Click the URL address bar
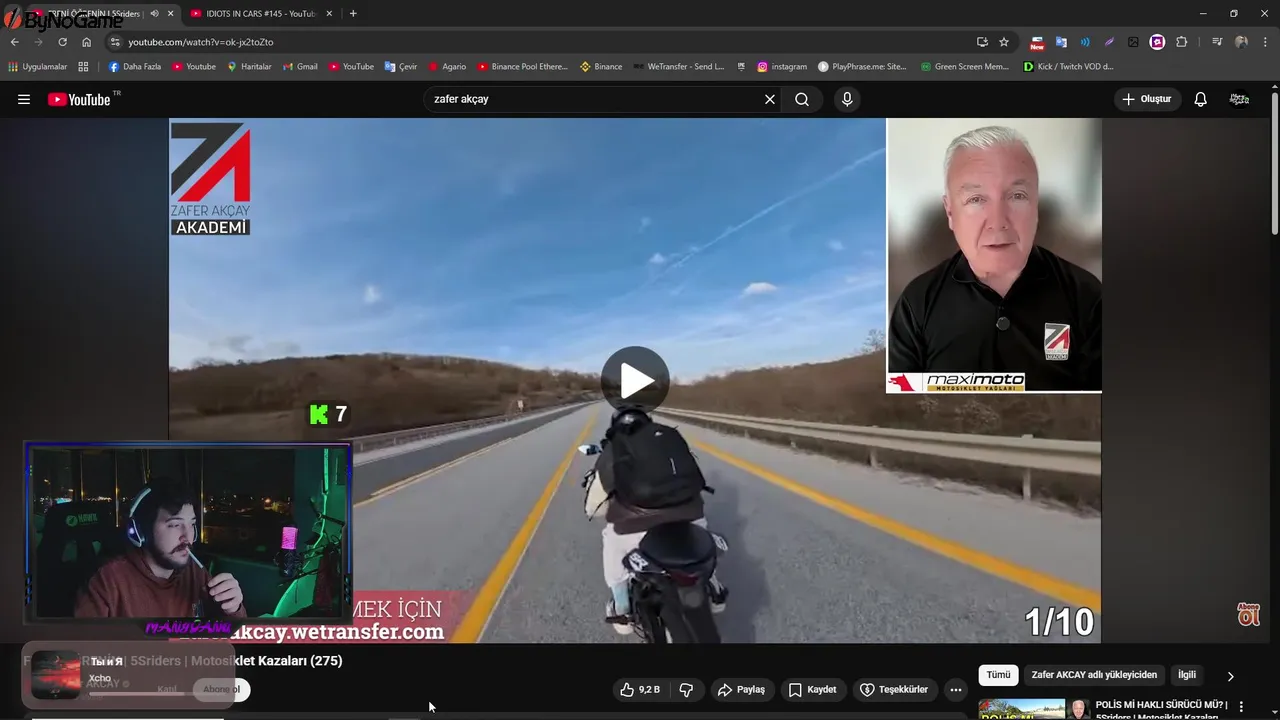The height and width of the screenshot is (720, 1280). (540, 42)
